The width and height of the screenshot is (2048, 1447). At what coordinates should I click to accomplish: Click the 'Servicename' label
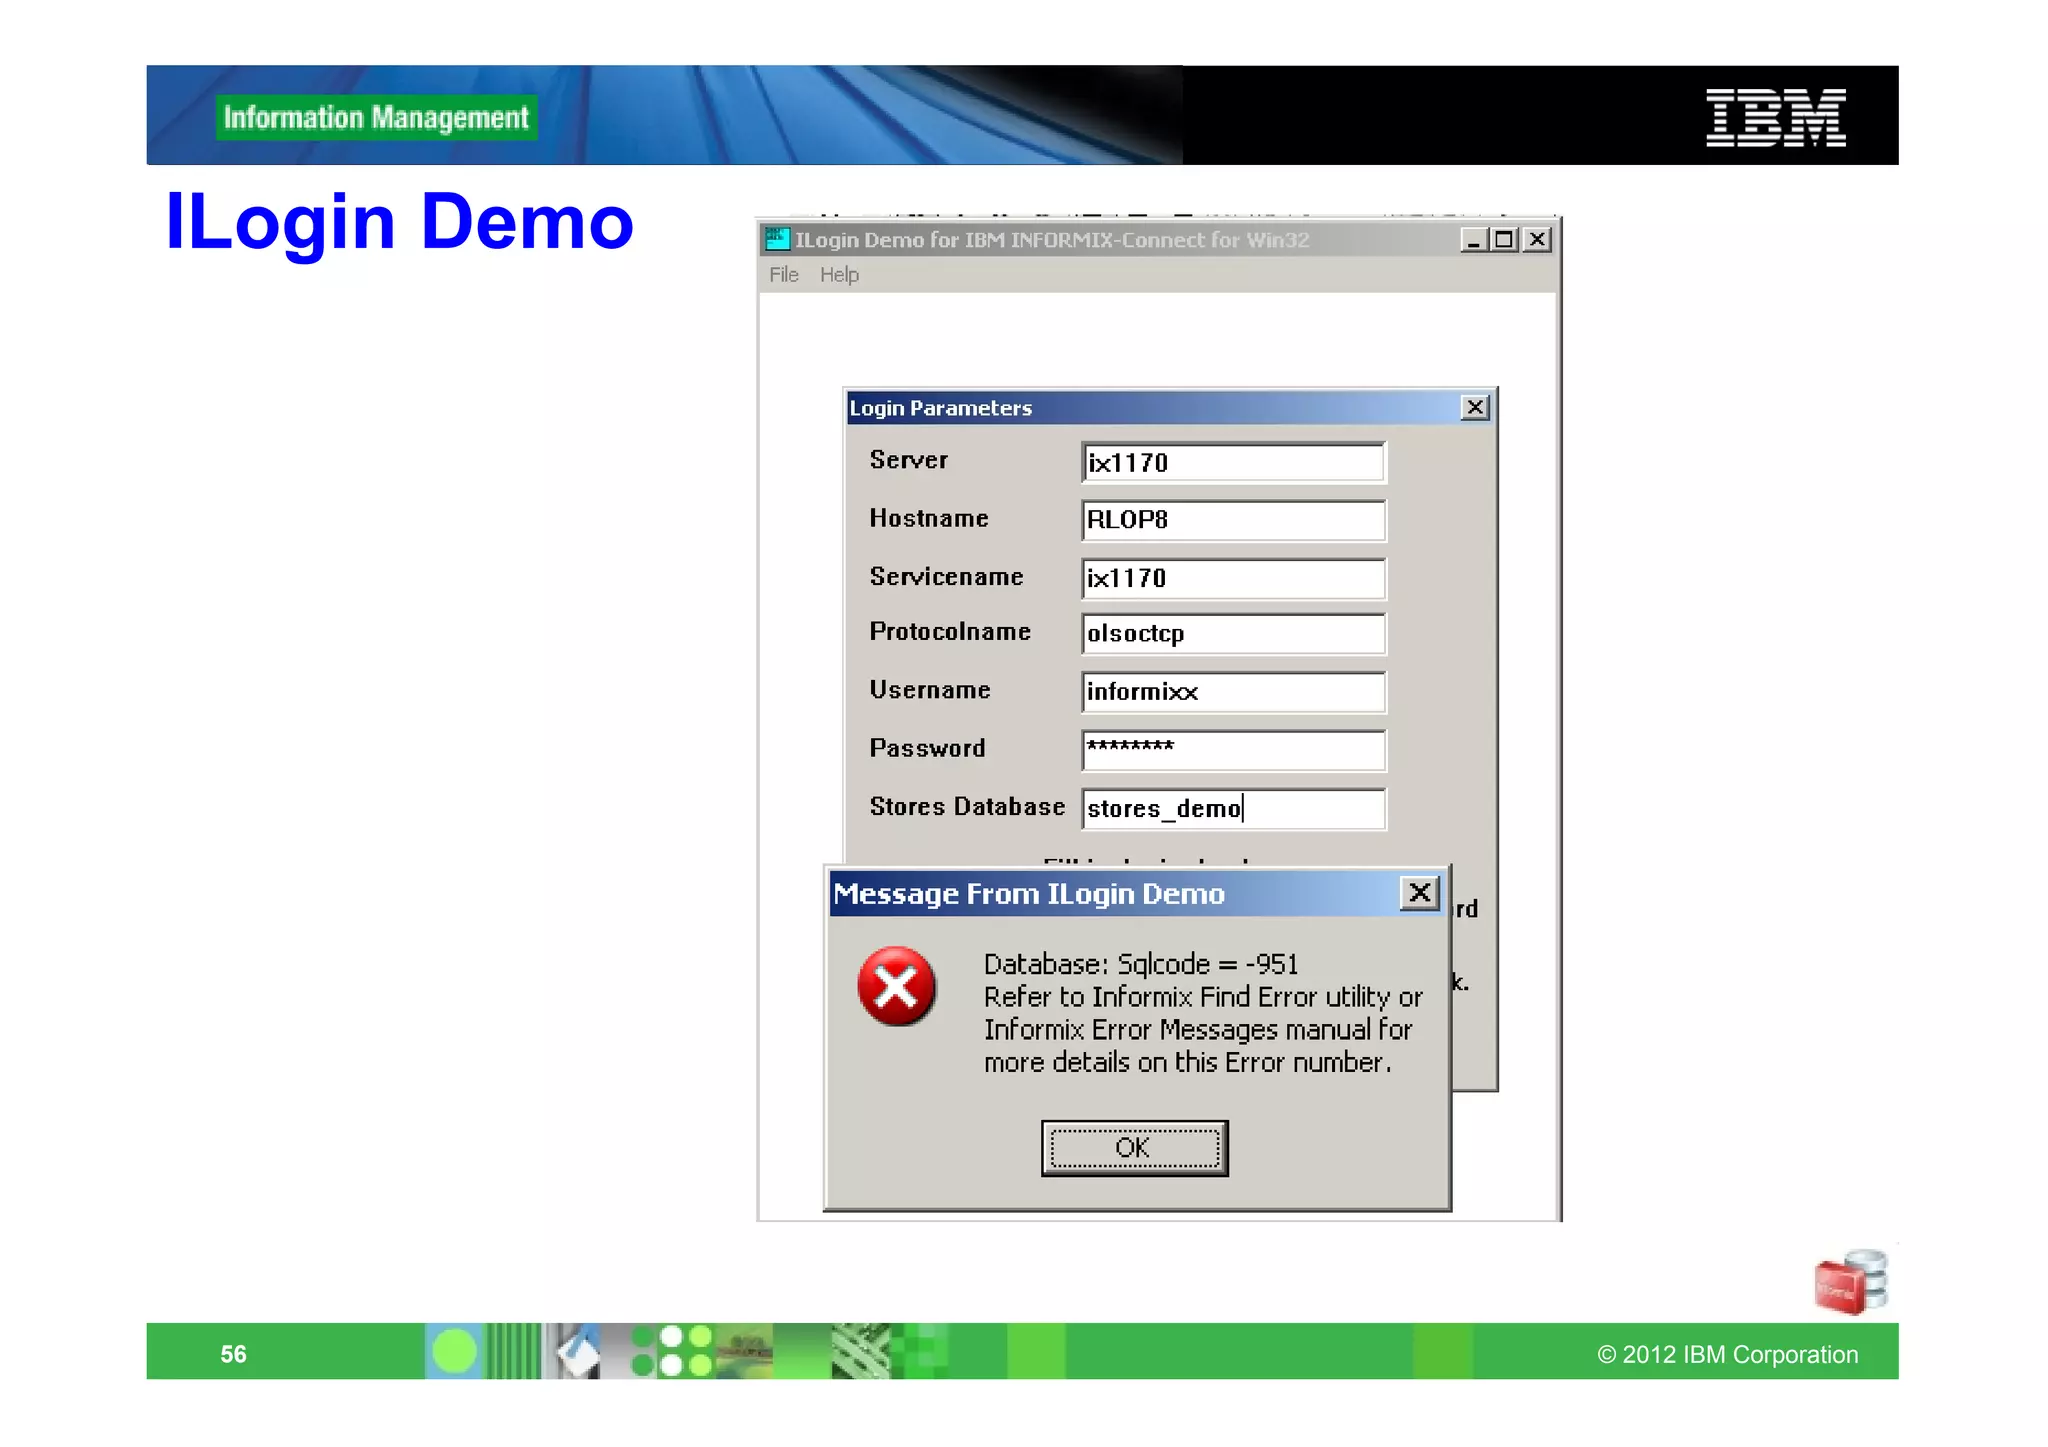coord(946,577)
